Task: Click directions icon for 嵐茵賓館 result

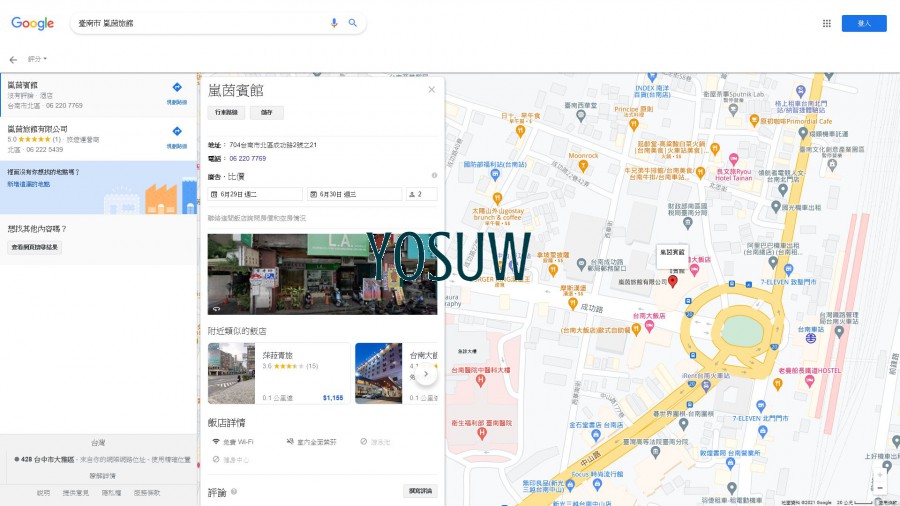Action: point(177,87)
